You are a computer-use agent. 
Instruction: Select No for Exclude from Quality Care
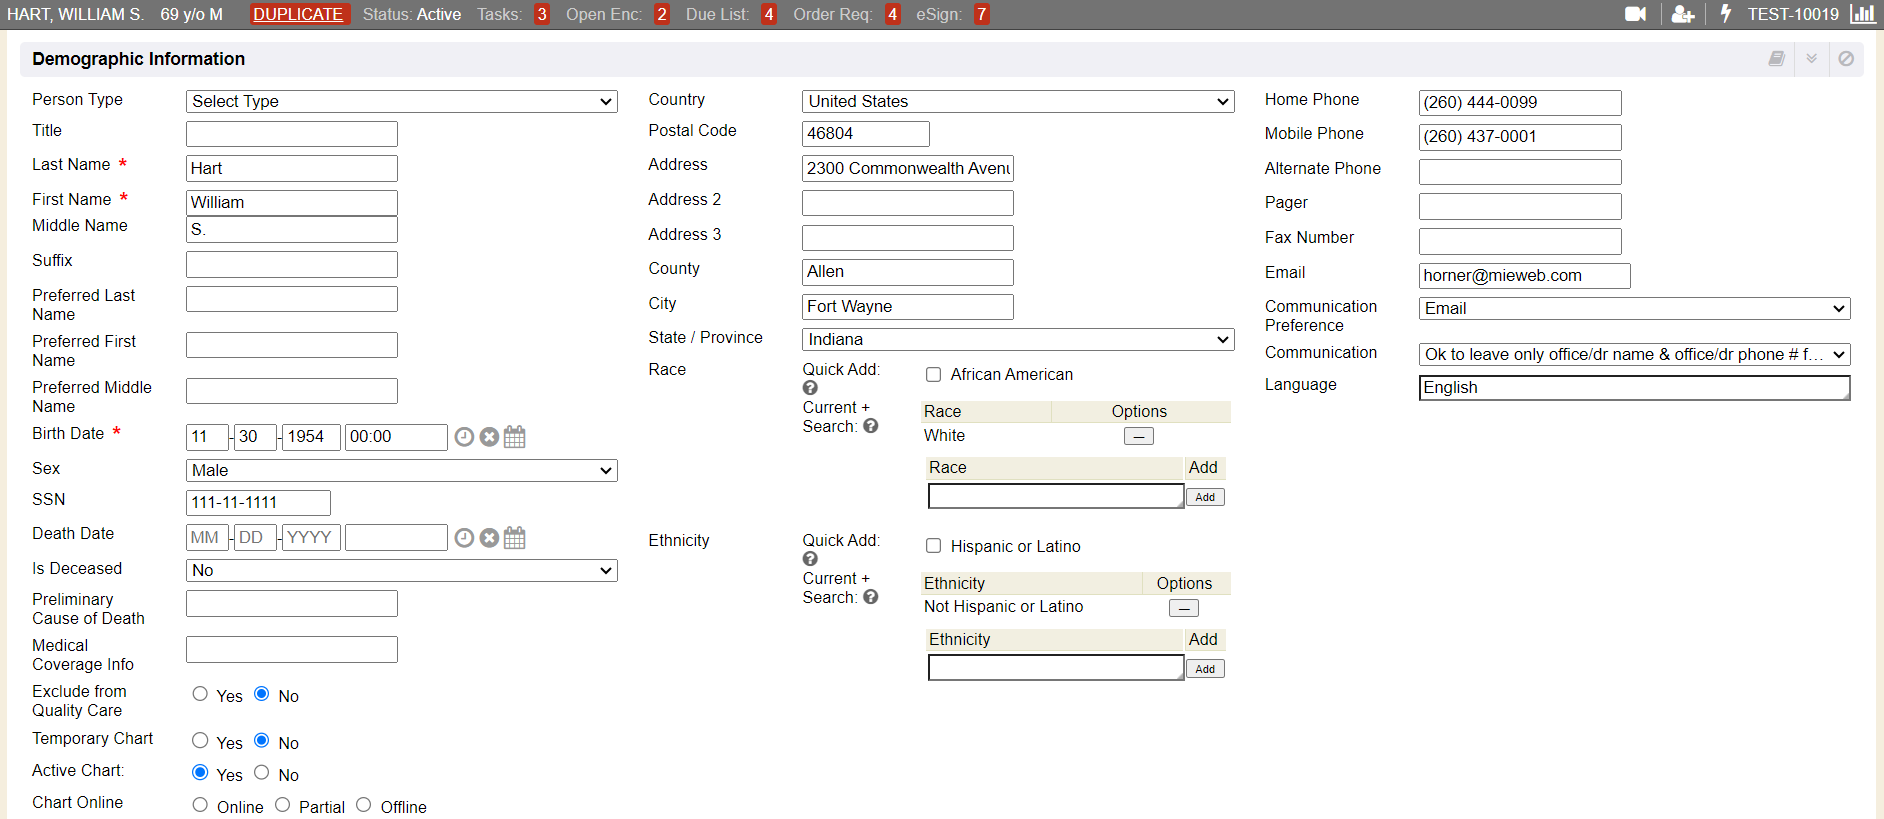pos(262,694)
